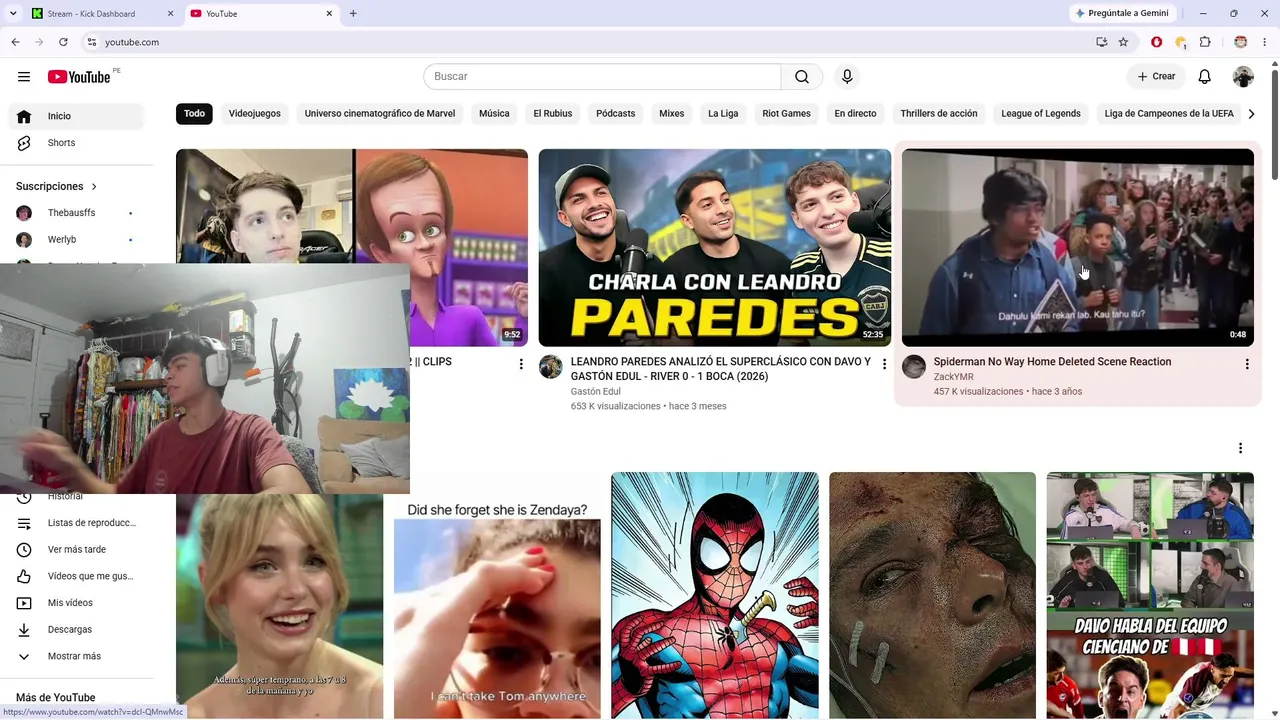Filter by the Música chip
Screen dimensions: 1280x720
494,114
